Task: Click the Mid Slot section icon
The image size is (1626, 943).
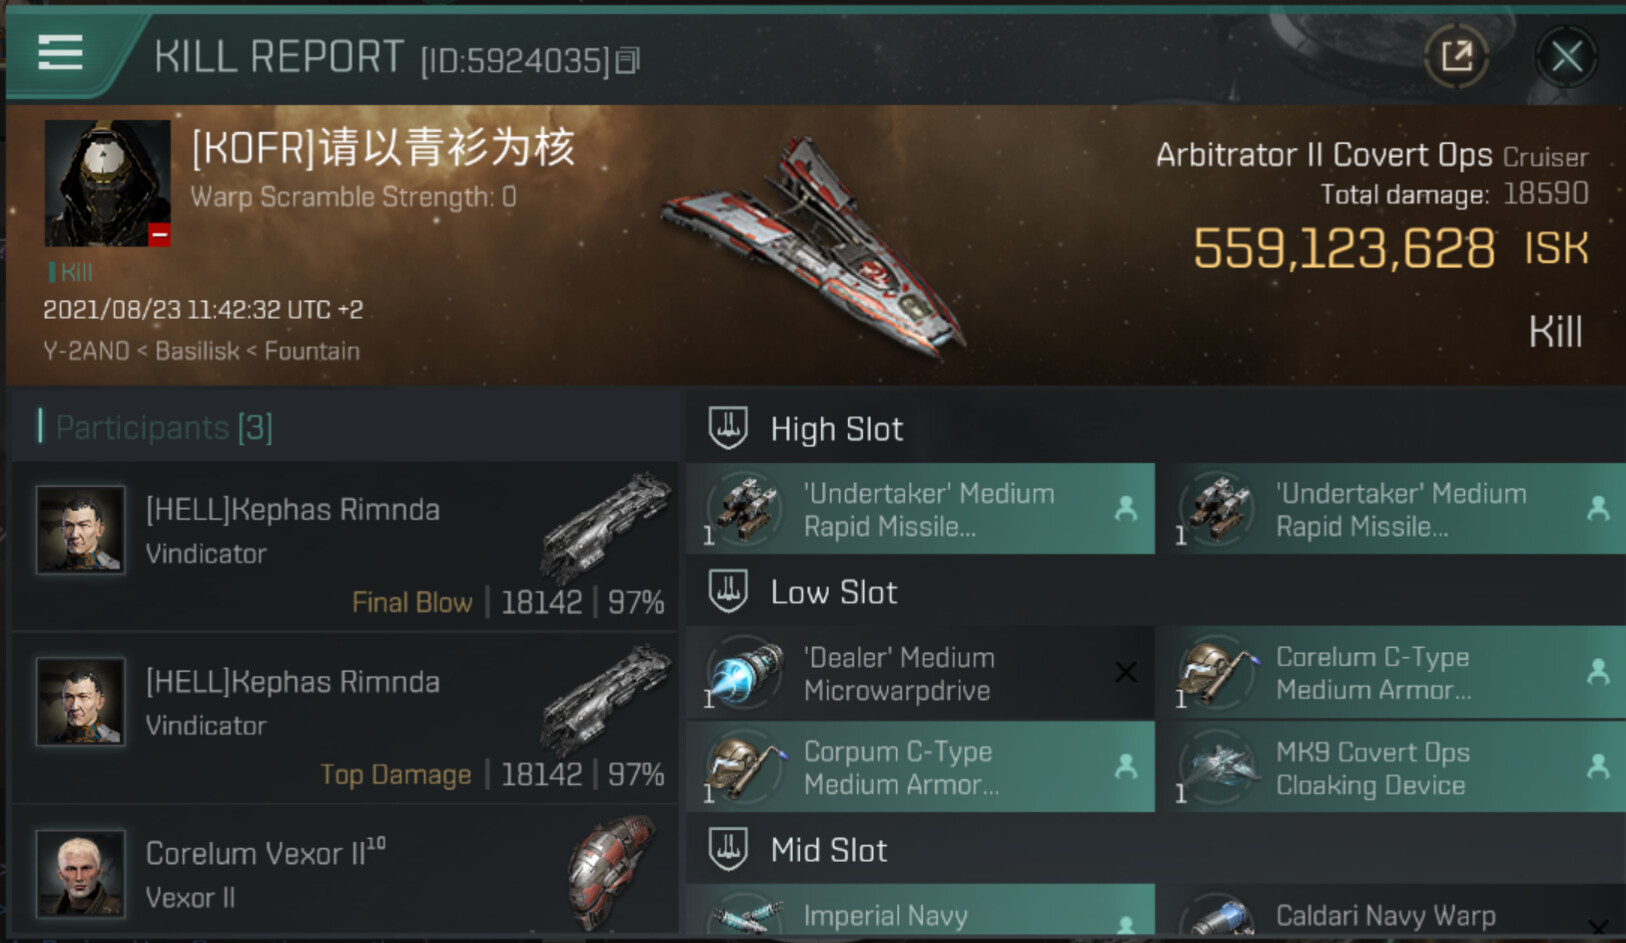Action: click(728, 849)
